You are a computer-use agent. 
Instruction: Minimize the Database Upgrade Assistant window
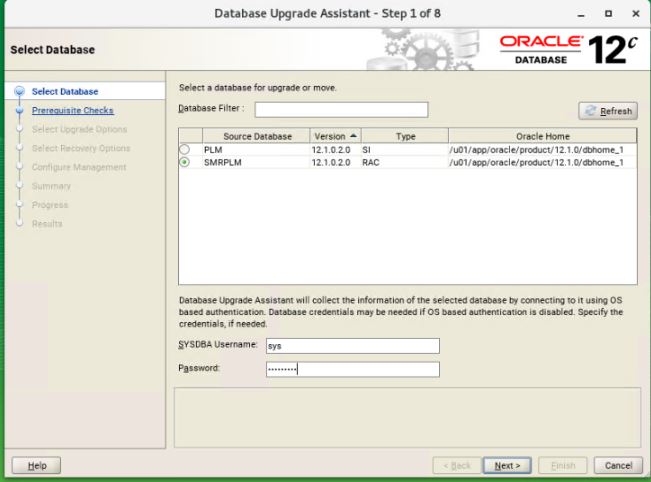coord(581,14)
